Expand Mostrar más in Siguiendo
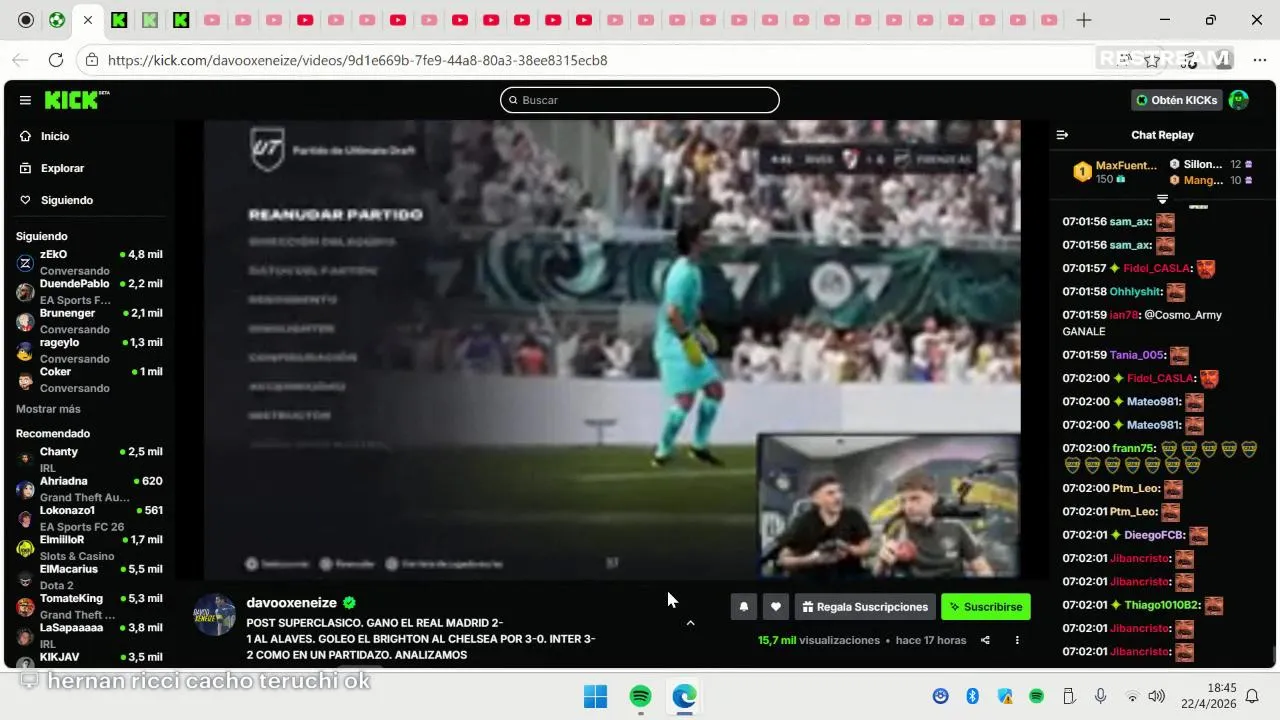This screenshot has height=720, width=1280. click(48, 409)
